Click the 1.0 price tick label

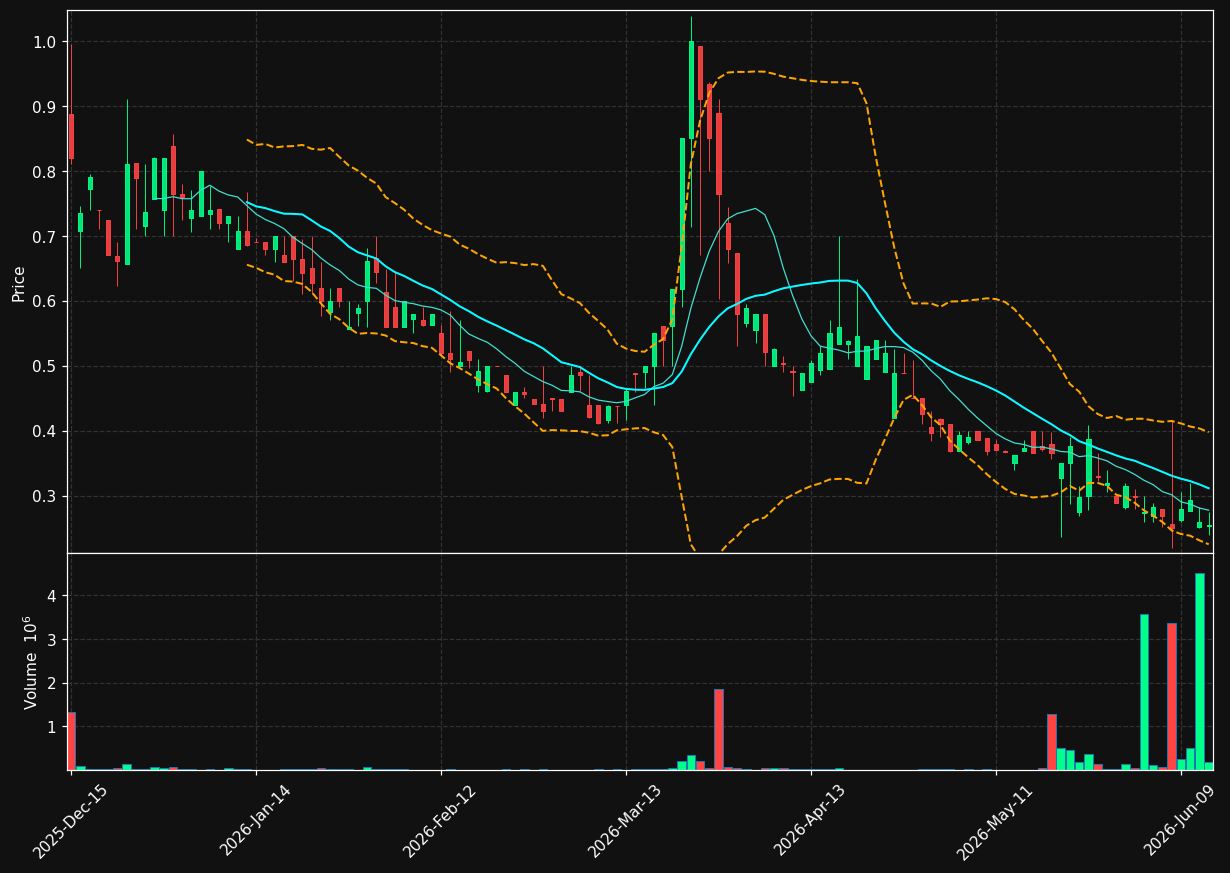click(45, 42)
